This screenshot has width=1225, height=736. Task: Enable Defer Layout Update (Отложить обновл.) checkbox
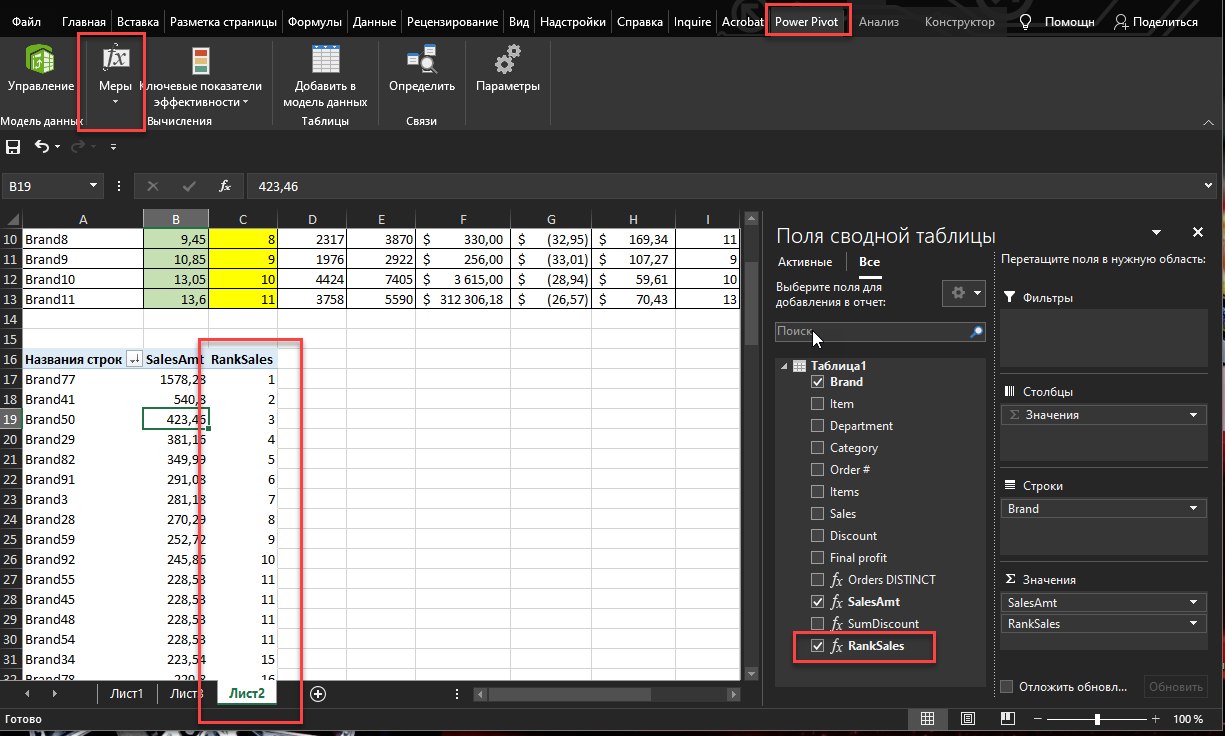tap(1008, 686)
